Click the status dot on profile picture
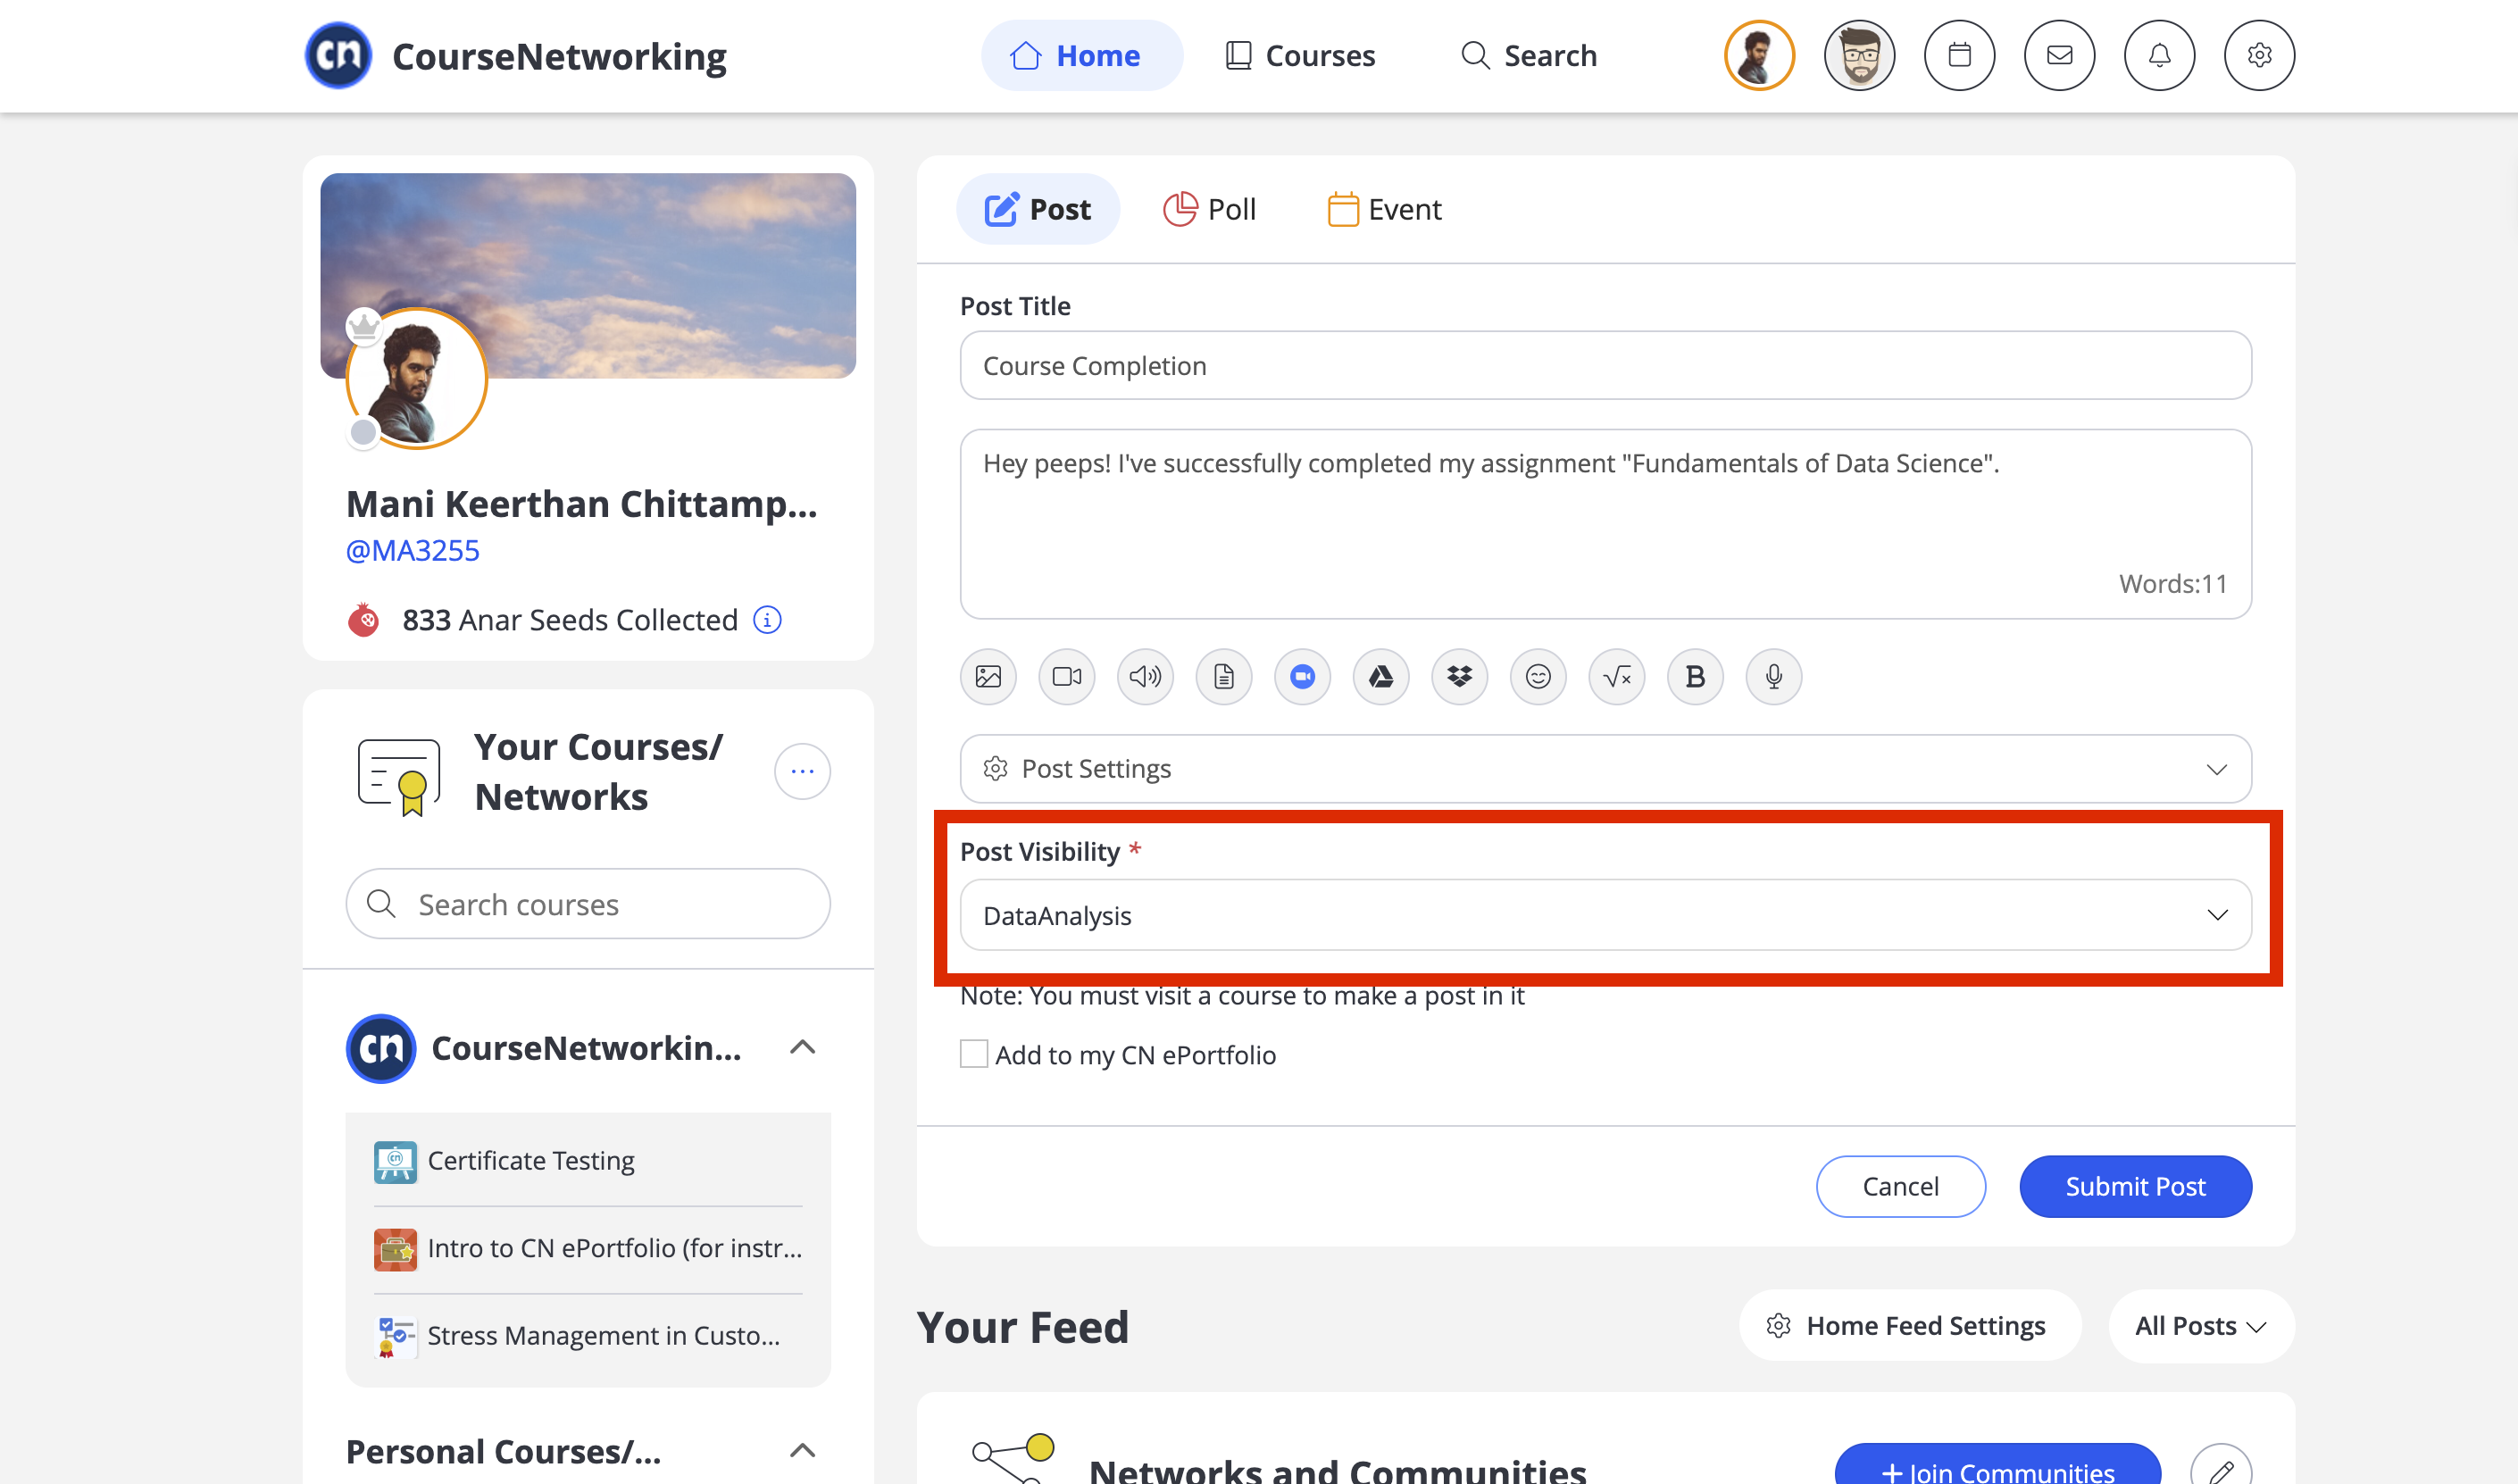The width and height of the screenshot is (2518, 1484). pyautogui.click(x=364, y=432)
